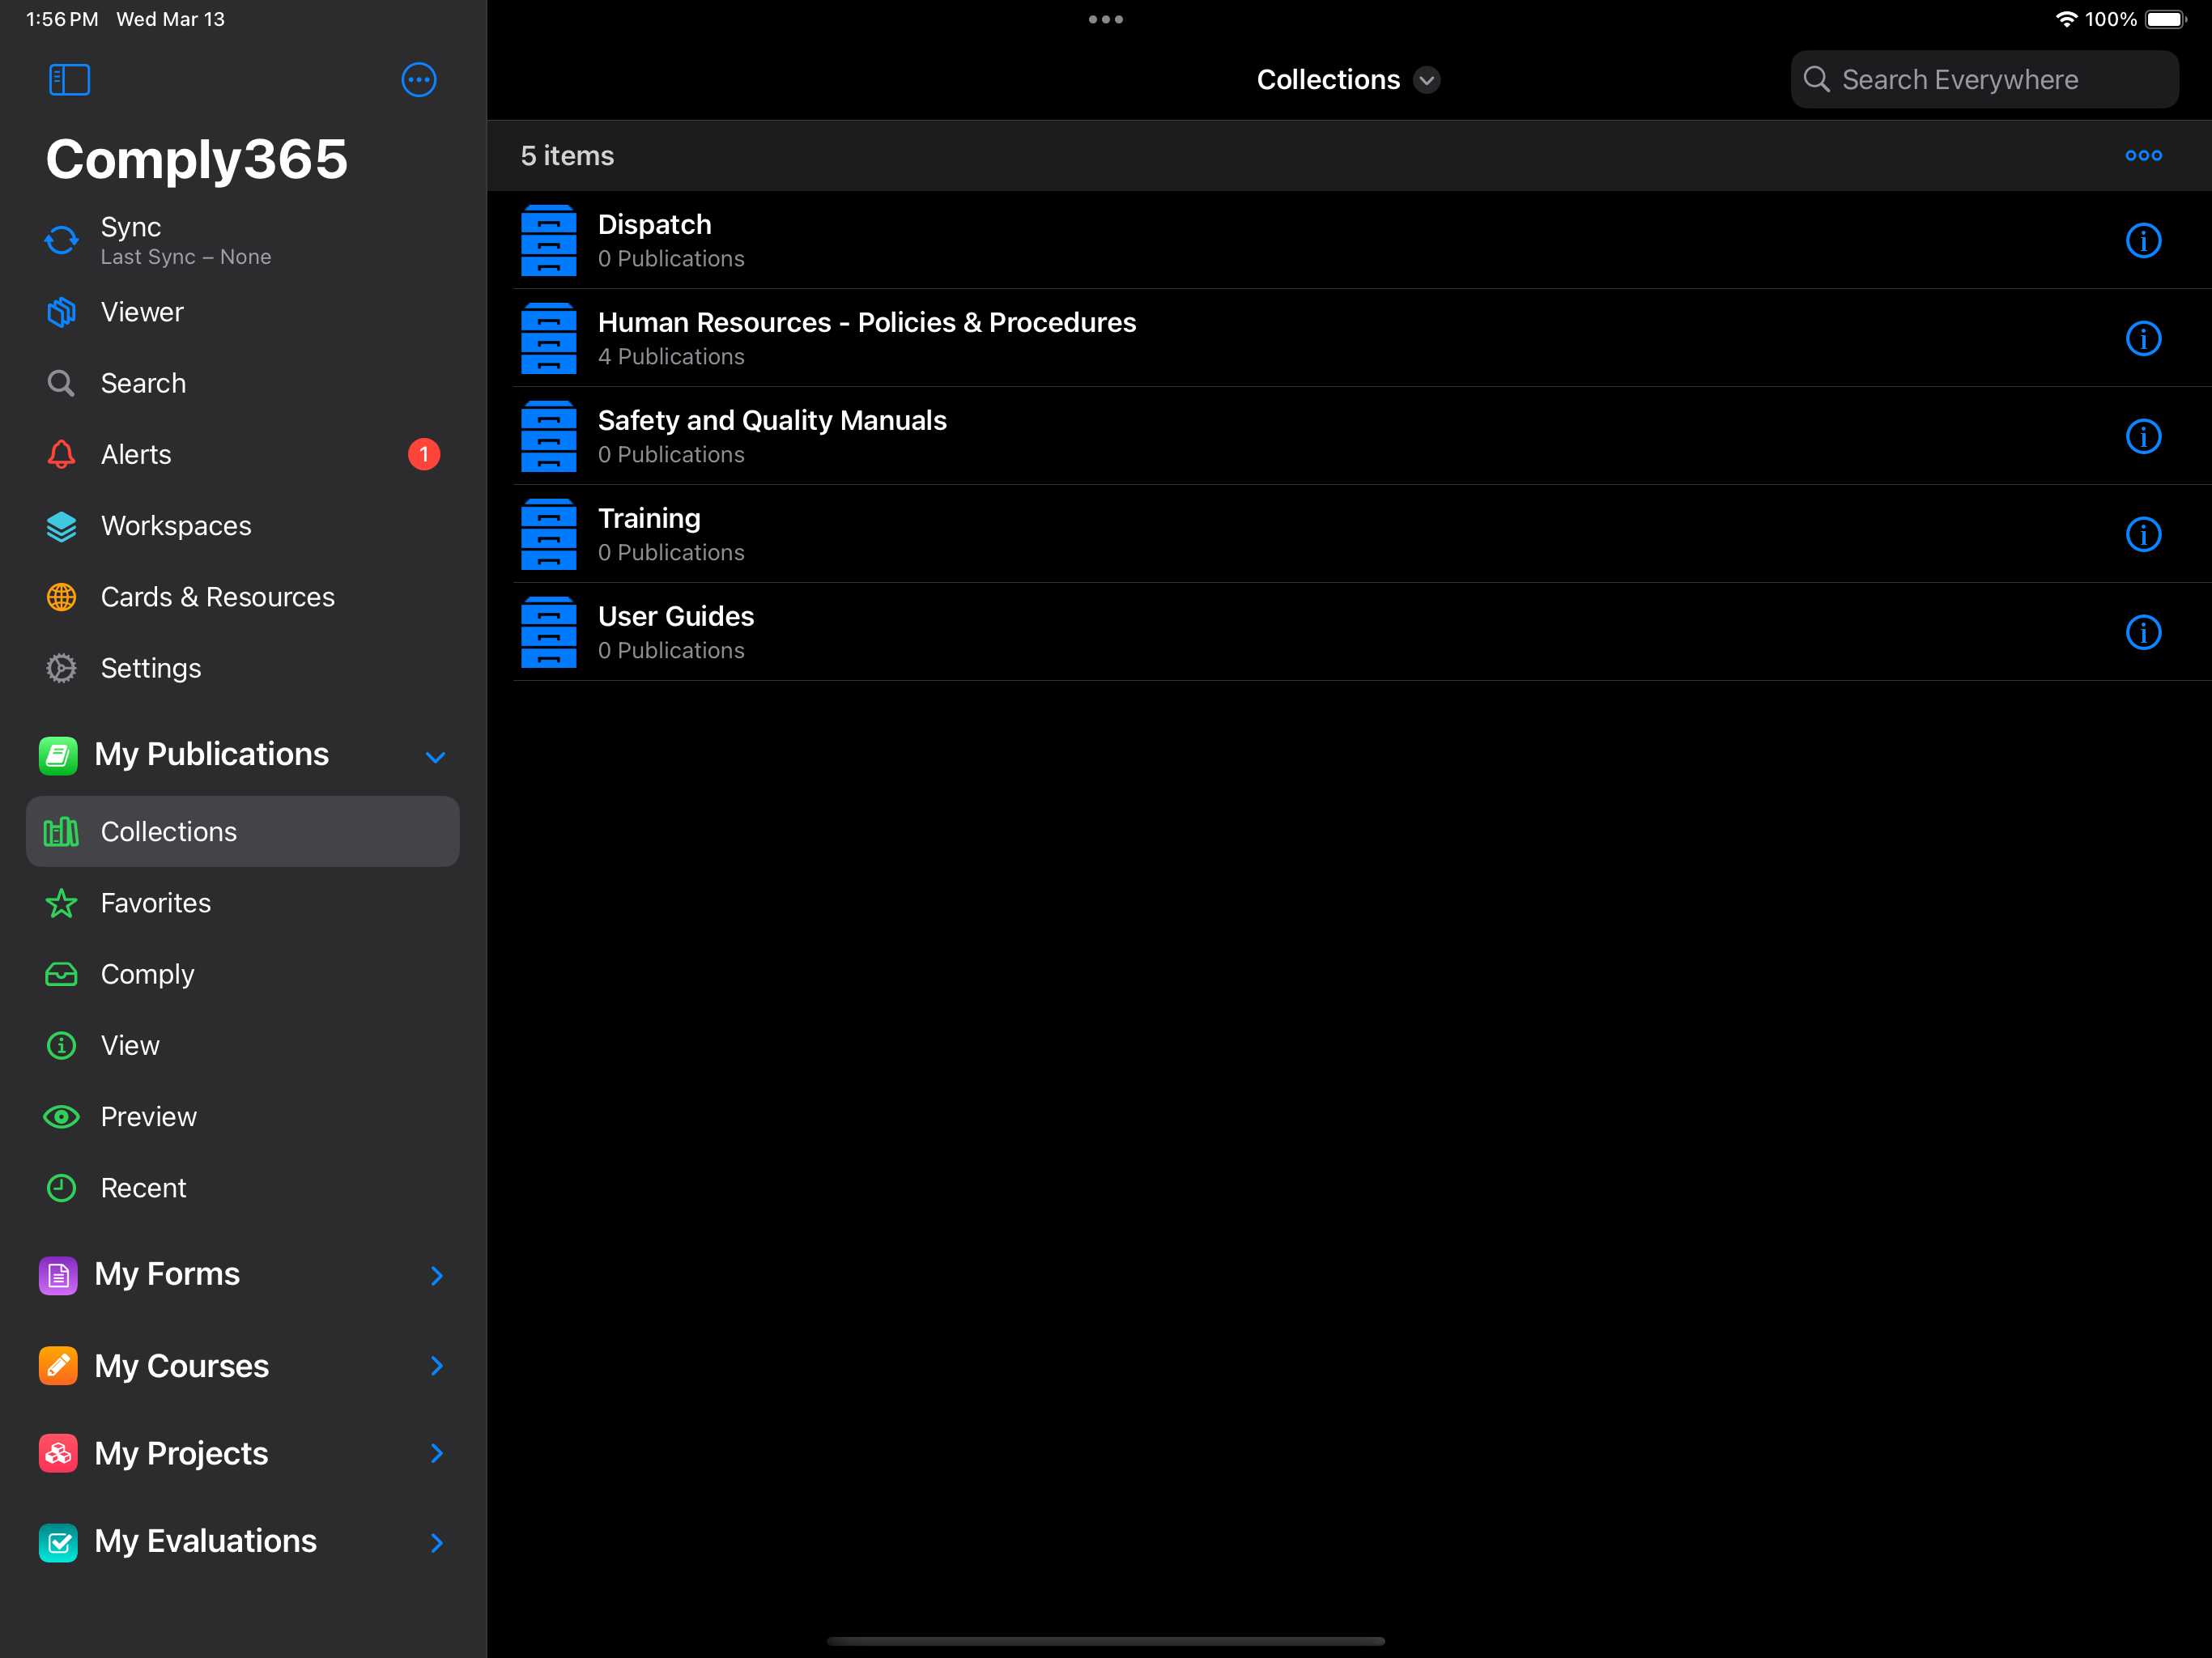Expand the My Projects section chevron
Viewport: 2212px width, 1658px height.
point(436,1453)
